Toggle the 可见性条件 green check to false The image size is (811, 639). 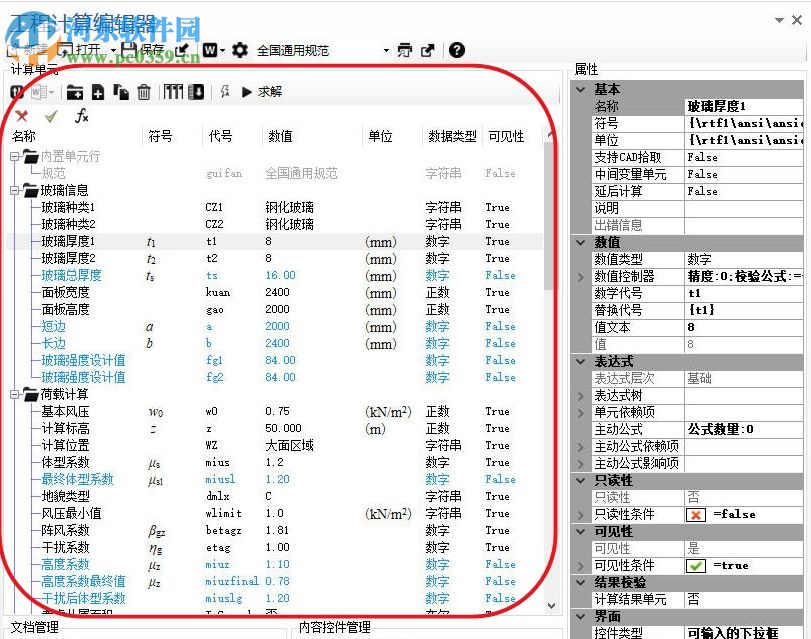[695, 564]
